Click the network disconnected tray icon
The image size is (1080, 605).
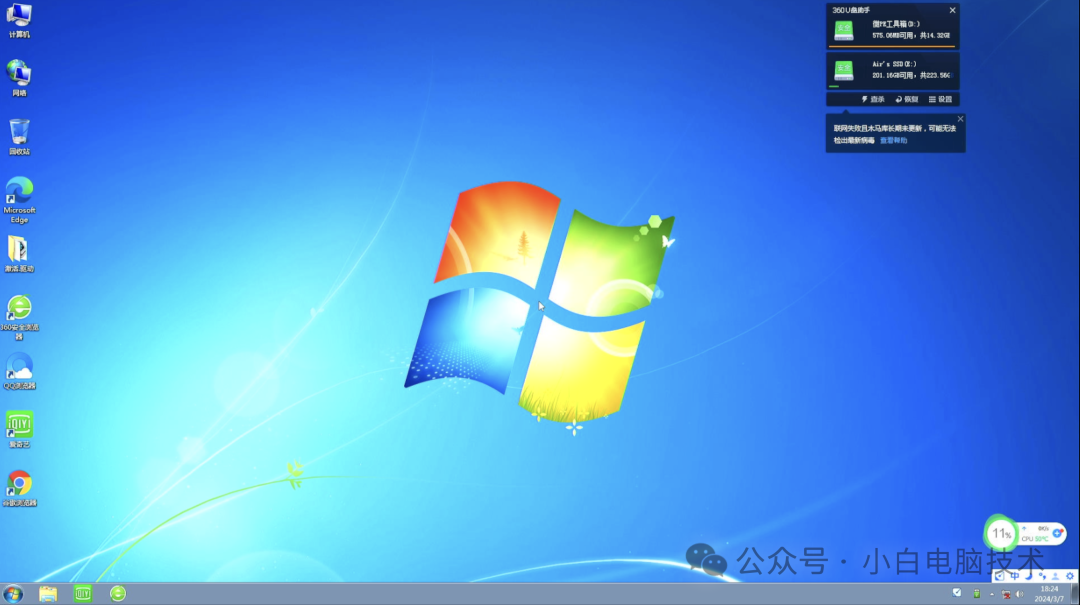[1006, 594]
